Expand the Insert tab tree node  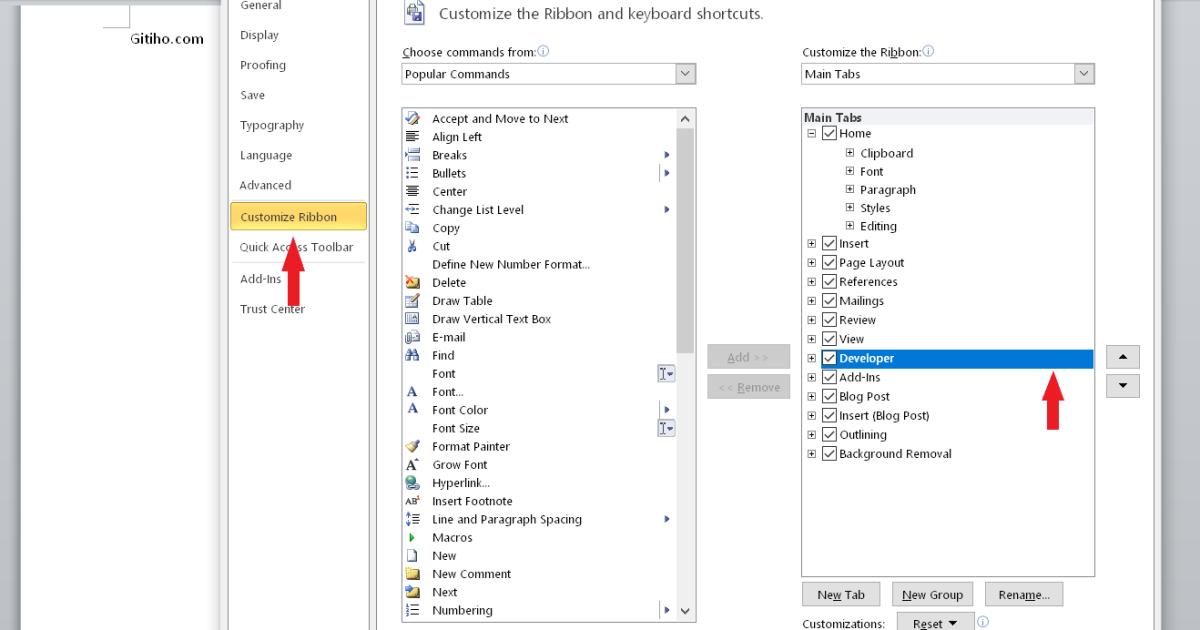[x=812, y=244]
